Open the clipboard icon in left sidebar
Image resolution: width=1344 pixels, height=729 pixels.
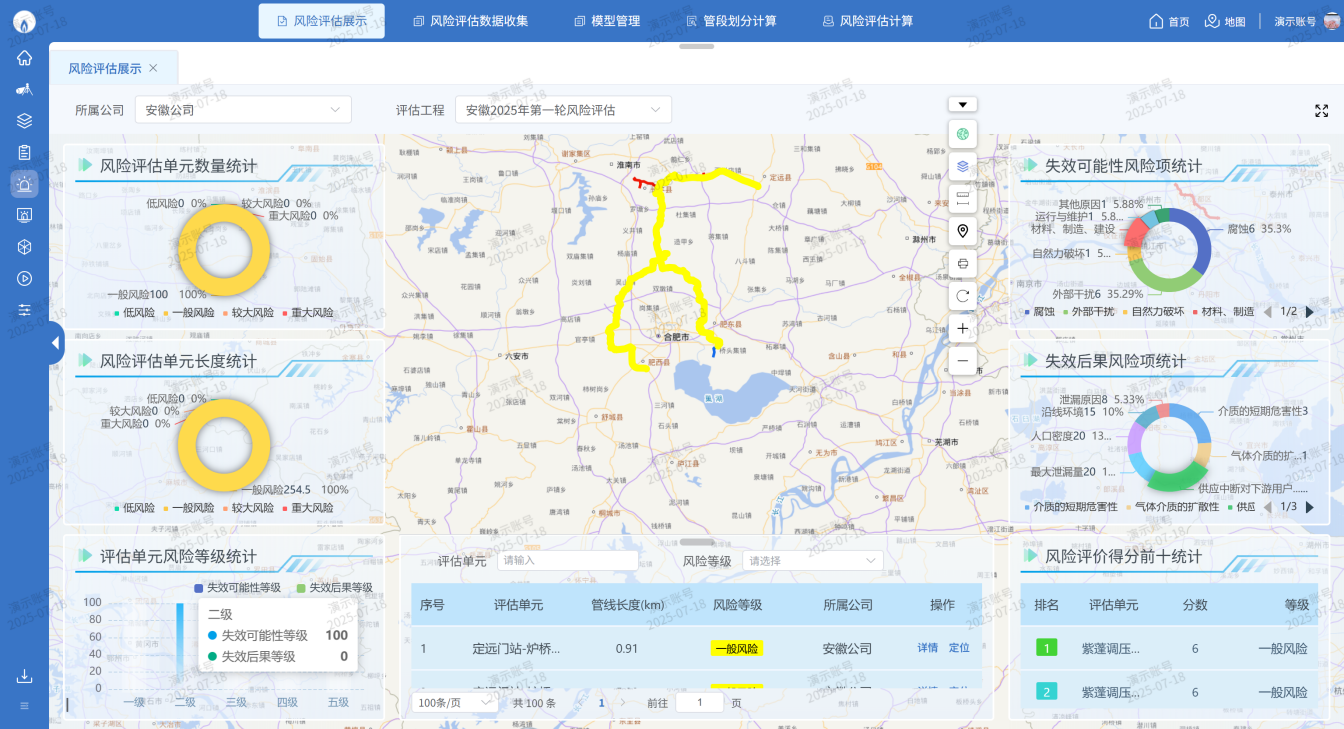click(24, 152)
